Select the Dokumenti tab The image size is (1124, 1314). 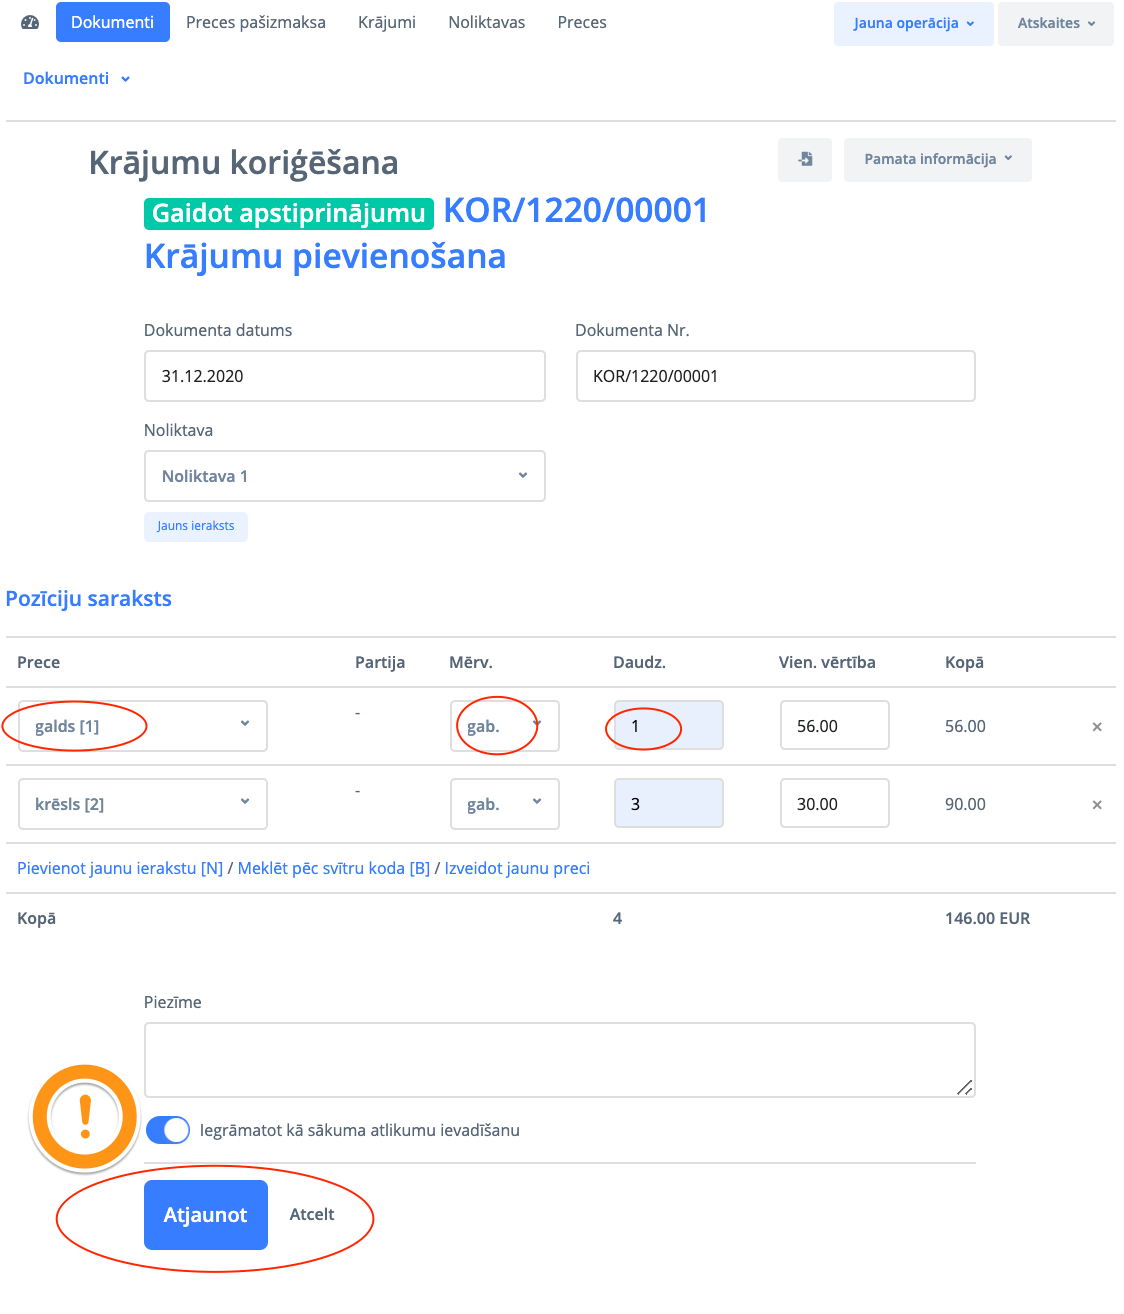113,22
